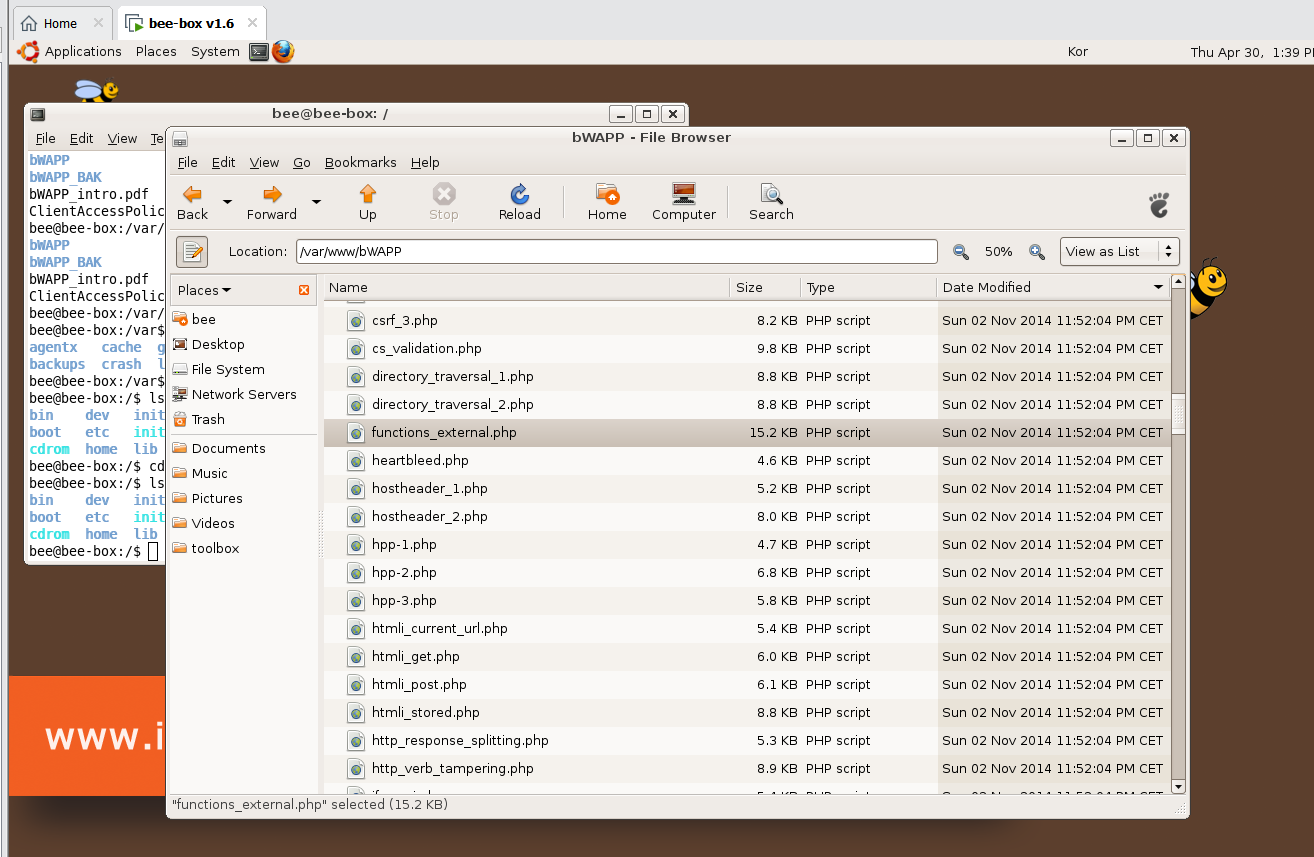1314x857 pixels.
Task: Click the Date Modified column sort arrow
Action: (1158, 288)
